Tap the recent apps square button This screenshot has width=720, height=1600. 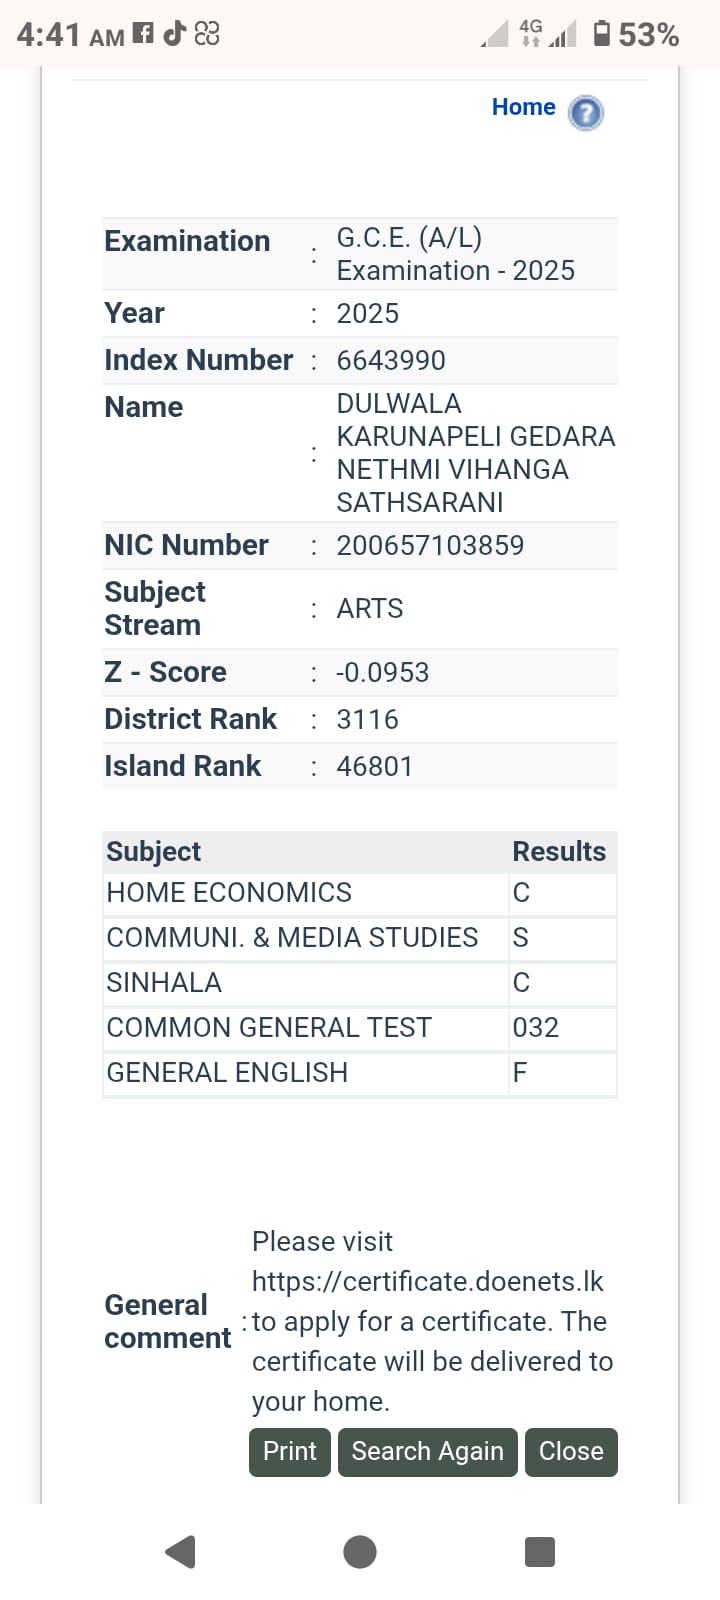point(540,1551)
